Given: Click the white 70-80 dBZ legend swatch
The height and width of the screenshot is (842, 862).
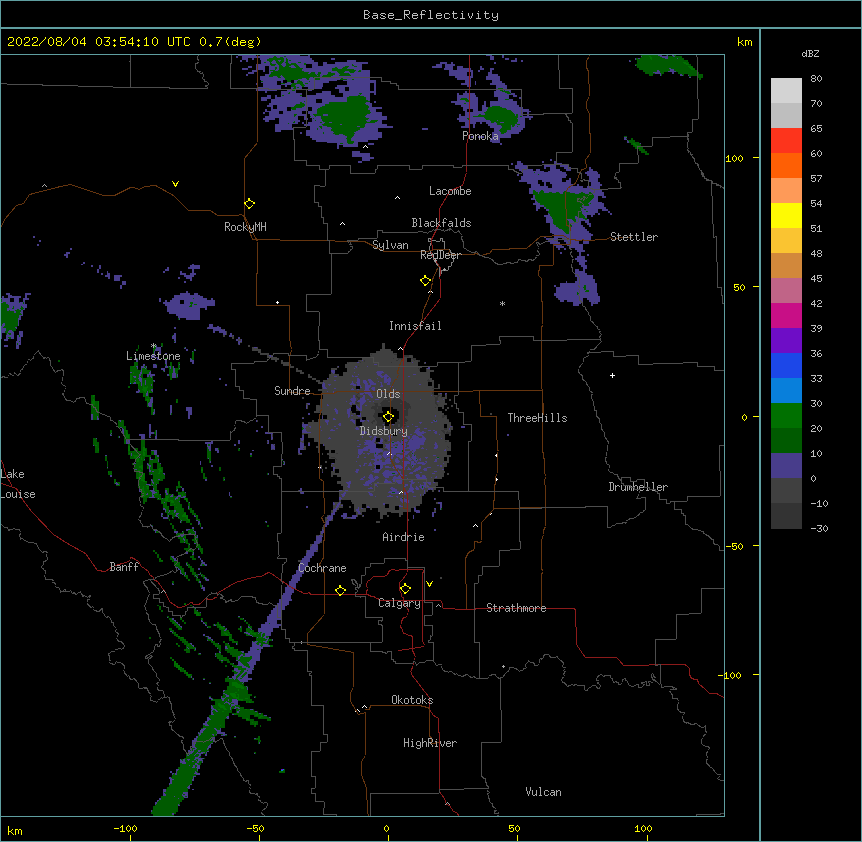Looking at the screenshot, I should tap(786, 91).
